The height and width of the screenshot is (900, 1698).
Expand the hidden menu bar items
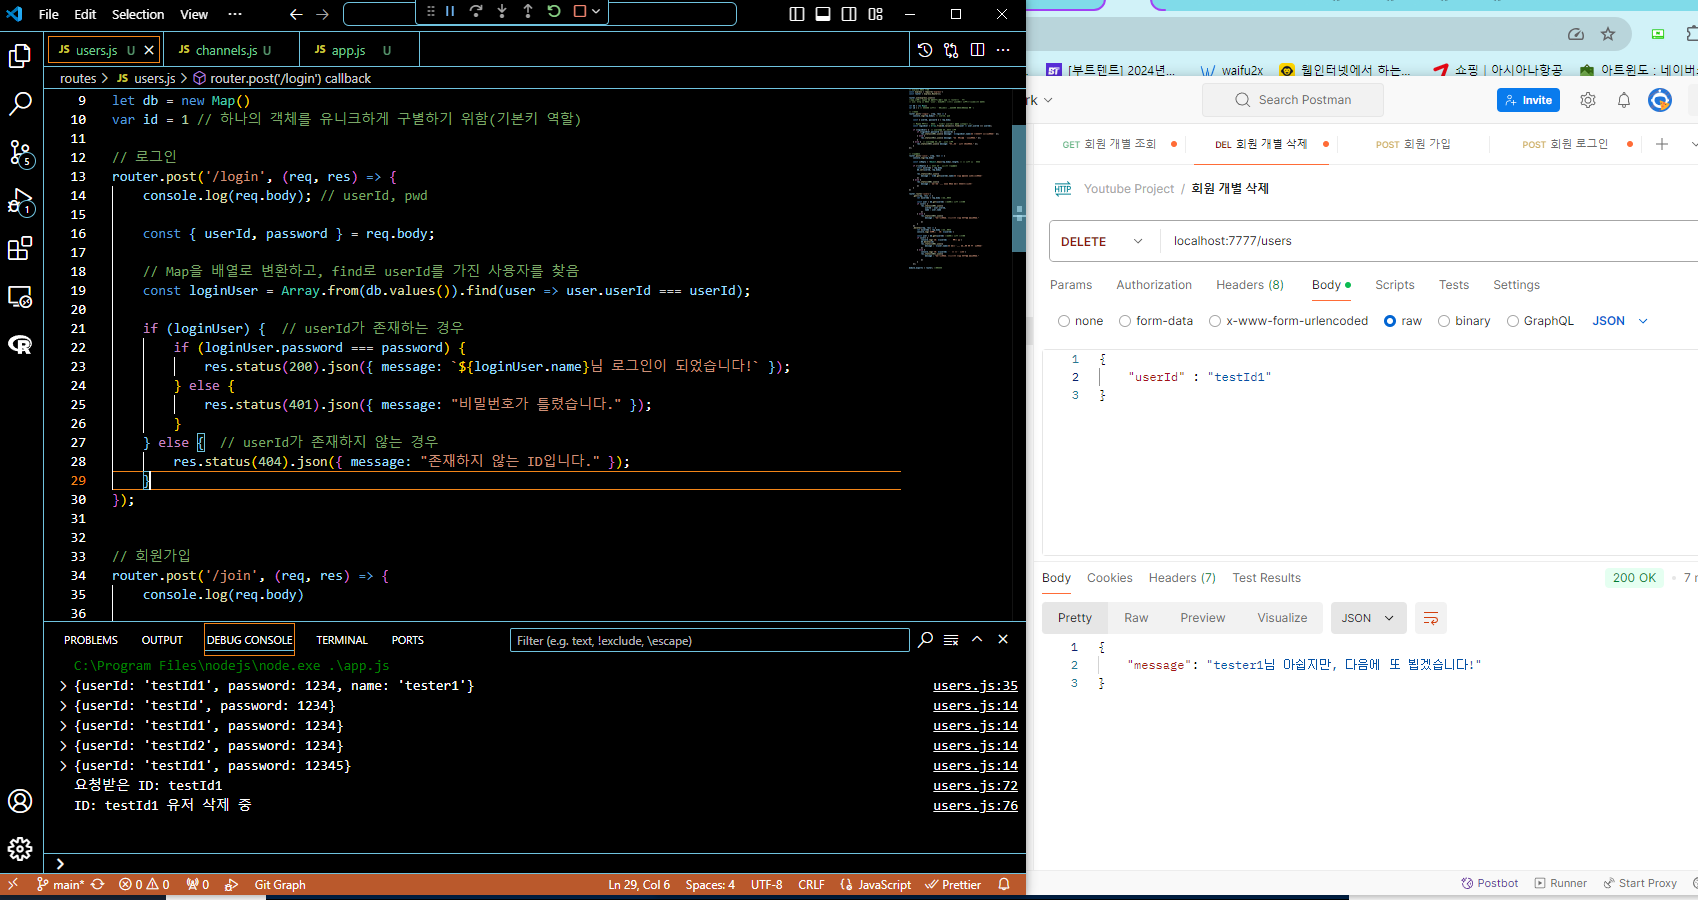pyautogui.click(x=235, y=14)
